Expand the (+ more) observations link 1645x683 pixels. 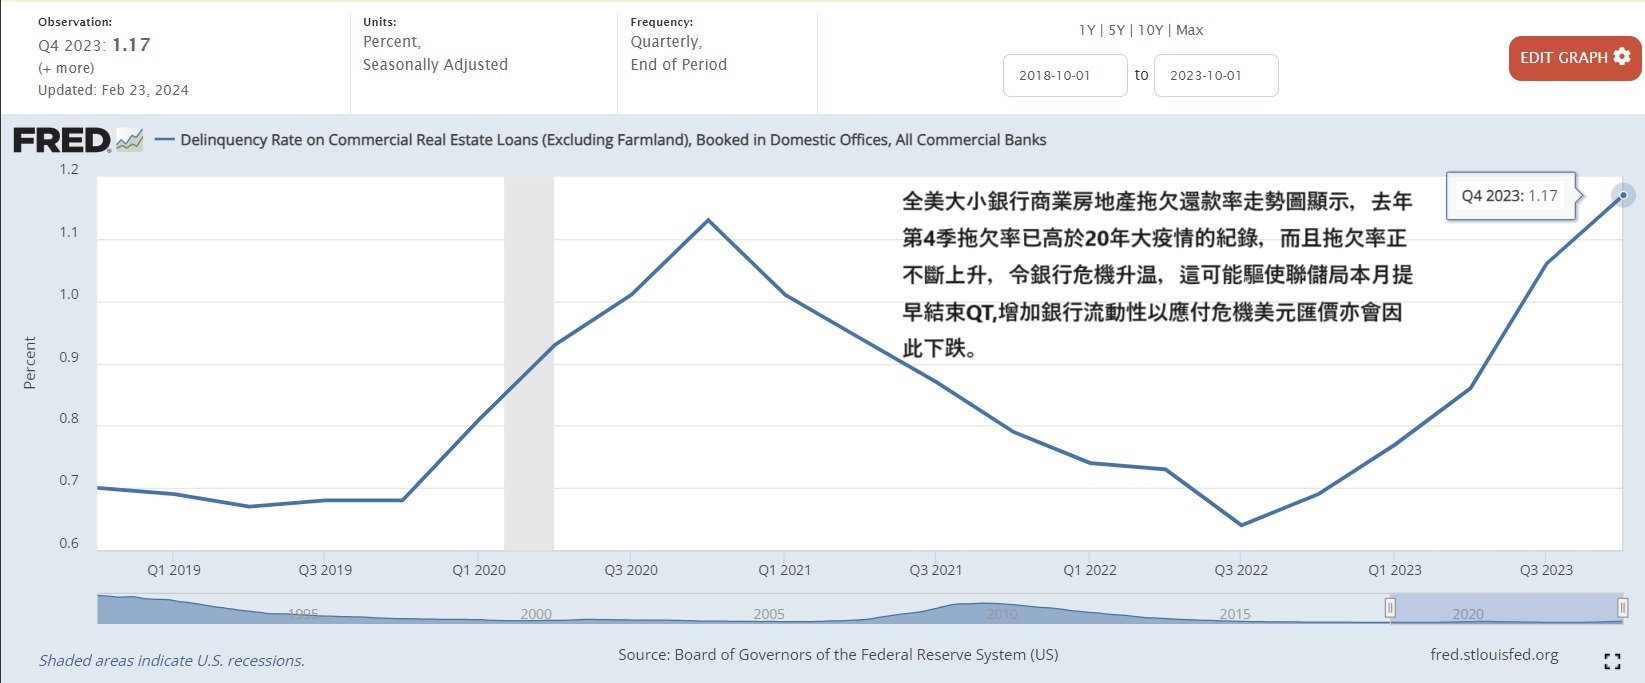point(66,68)
